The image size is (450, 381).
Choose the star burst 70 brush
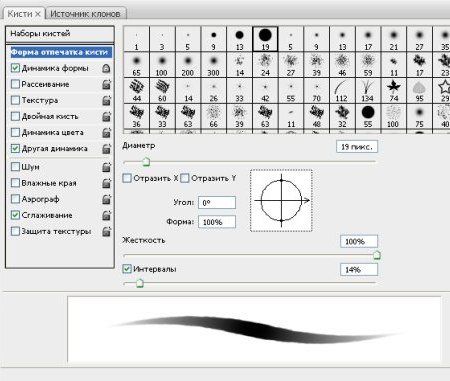tap(316, 91)
